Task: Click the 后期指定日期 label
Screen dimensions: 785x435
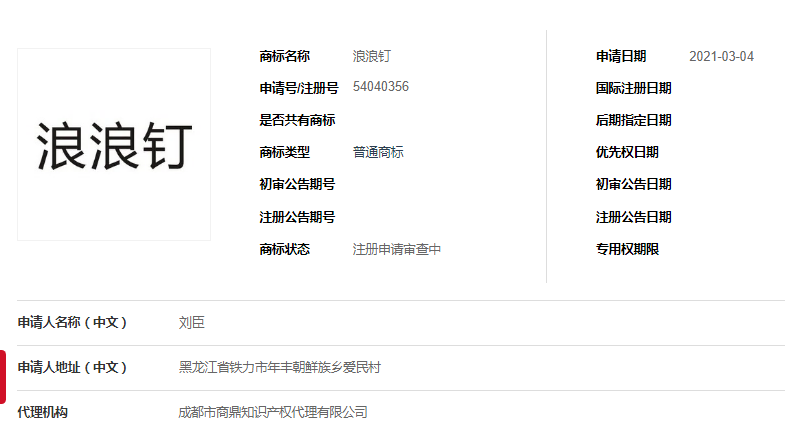Action: [634, 120]
